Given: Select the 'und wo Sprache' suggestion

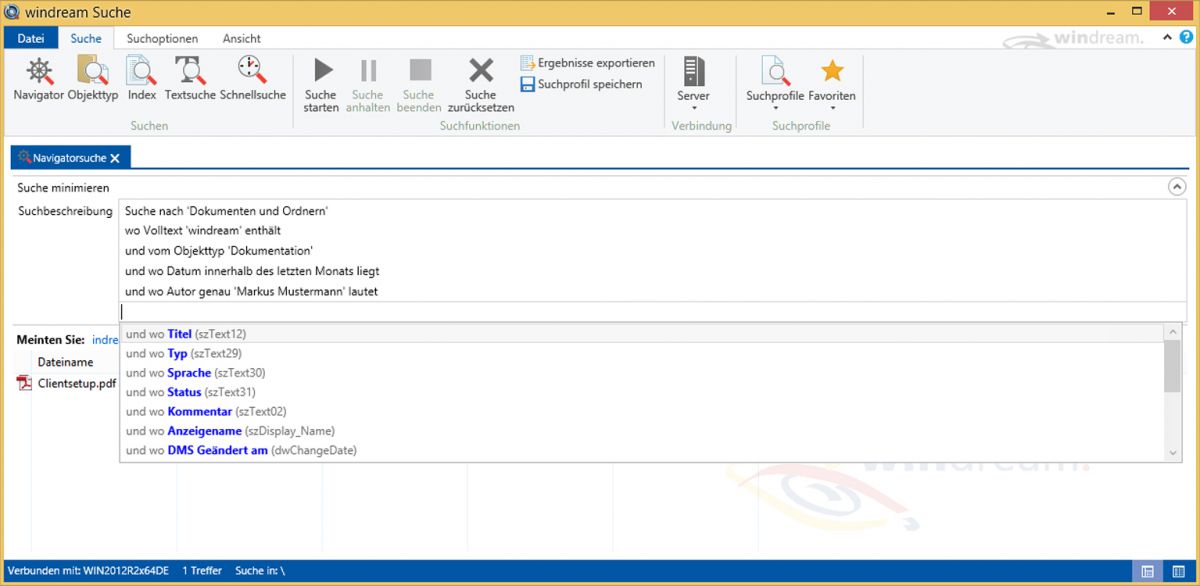Looking at the screenshot, I should (x=188, y=373).
